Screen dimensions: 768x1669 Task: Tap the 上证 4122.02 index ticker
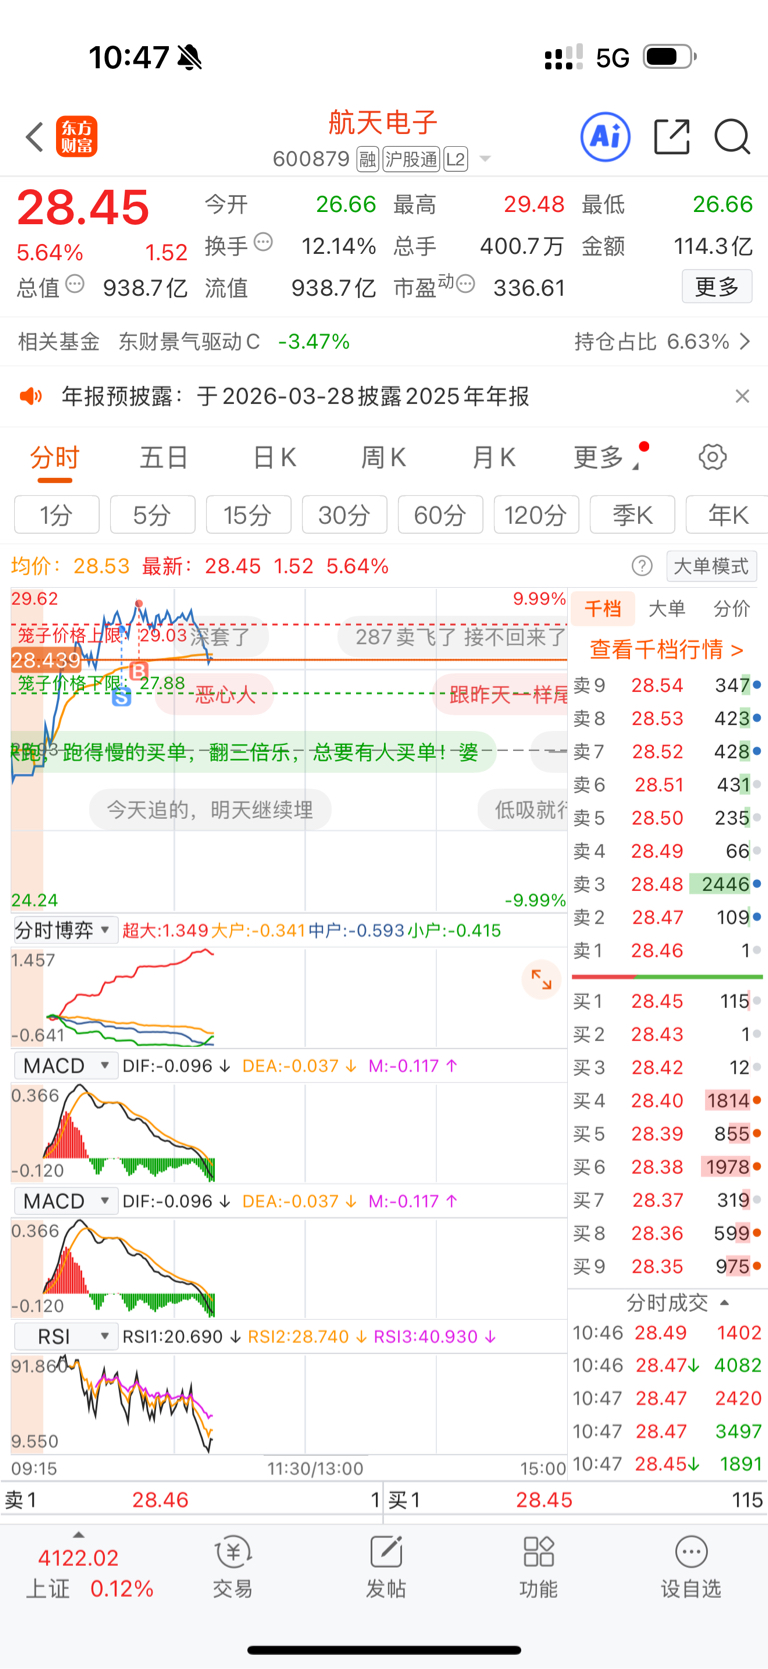tap(88, 1573)
